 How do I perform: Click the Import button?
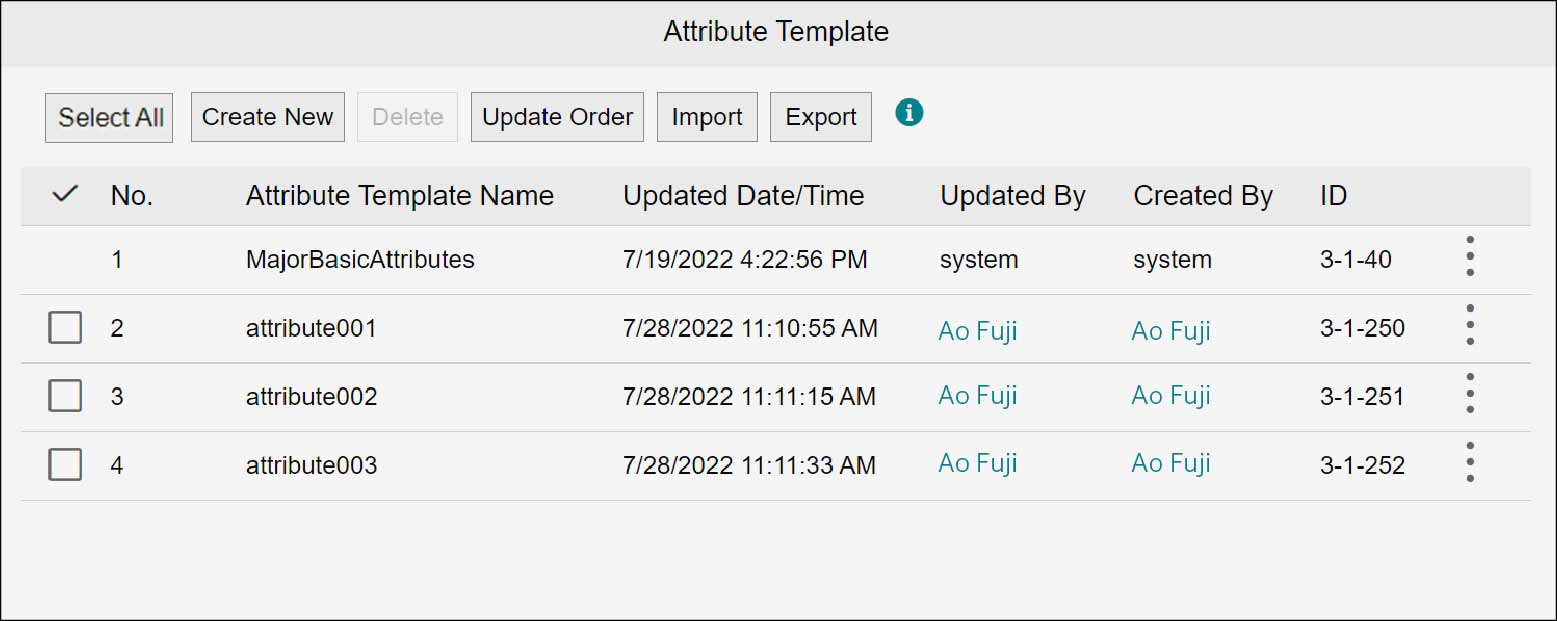pyautogui.click(x=707, y=117)
